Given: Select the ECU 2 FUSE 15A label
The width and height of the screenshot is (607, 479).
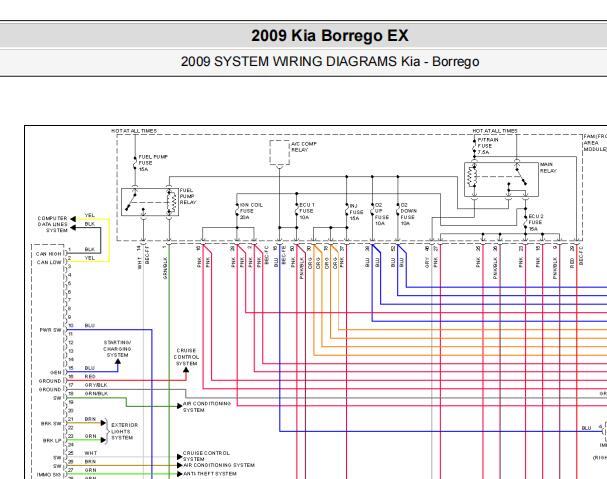Looking at the screenshot, I should pyautogui.click(x=536, y=223).
